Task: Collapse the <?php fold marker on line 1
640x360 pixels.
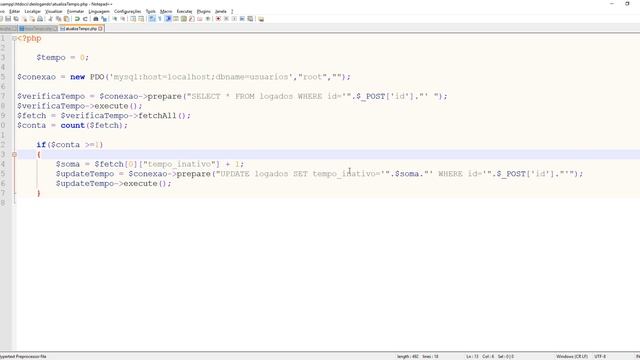Action: (x=14, y=38)
